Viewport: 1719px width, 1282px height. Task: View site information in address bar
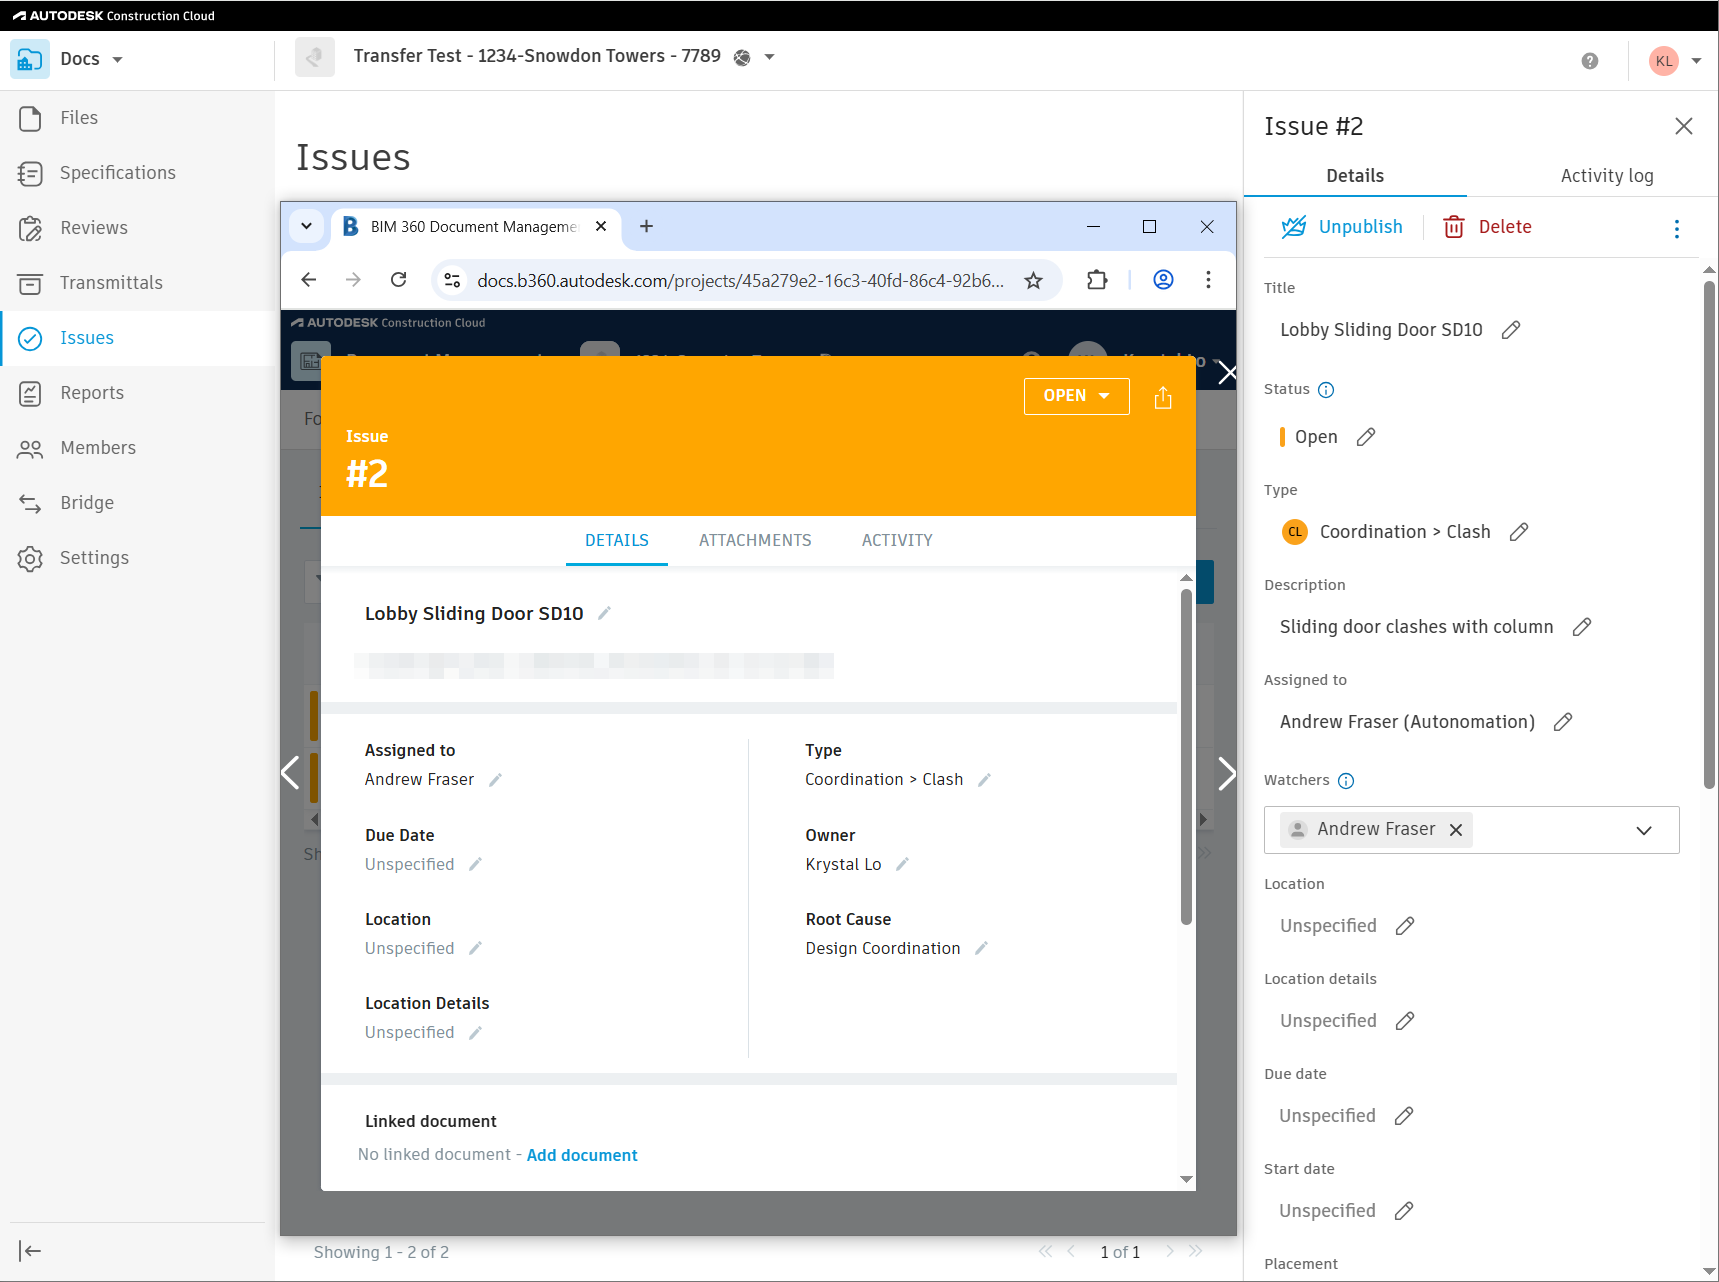coord(453,281)
